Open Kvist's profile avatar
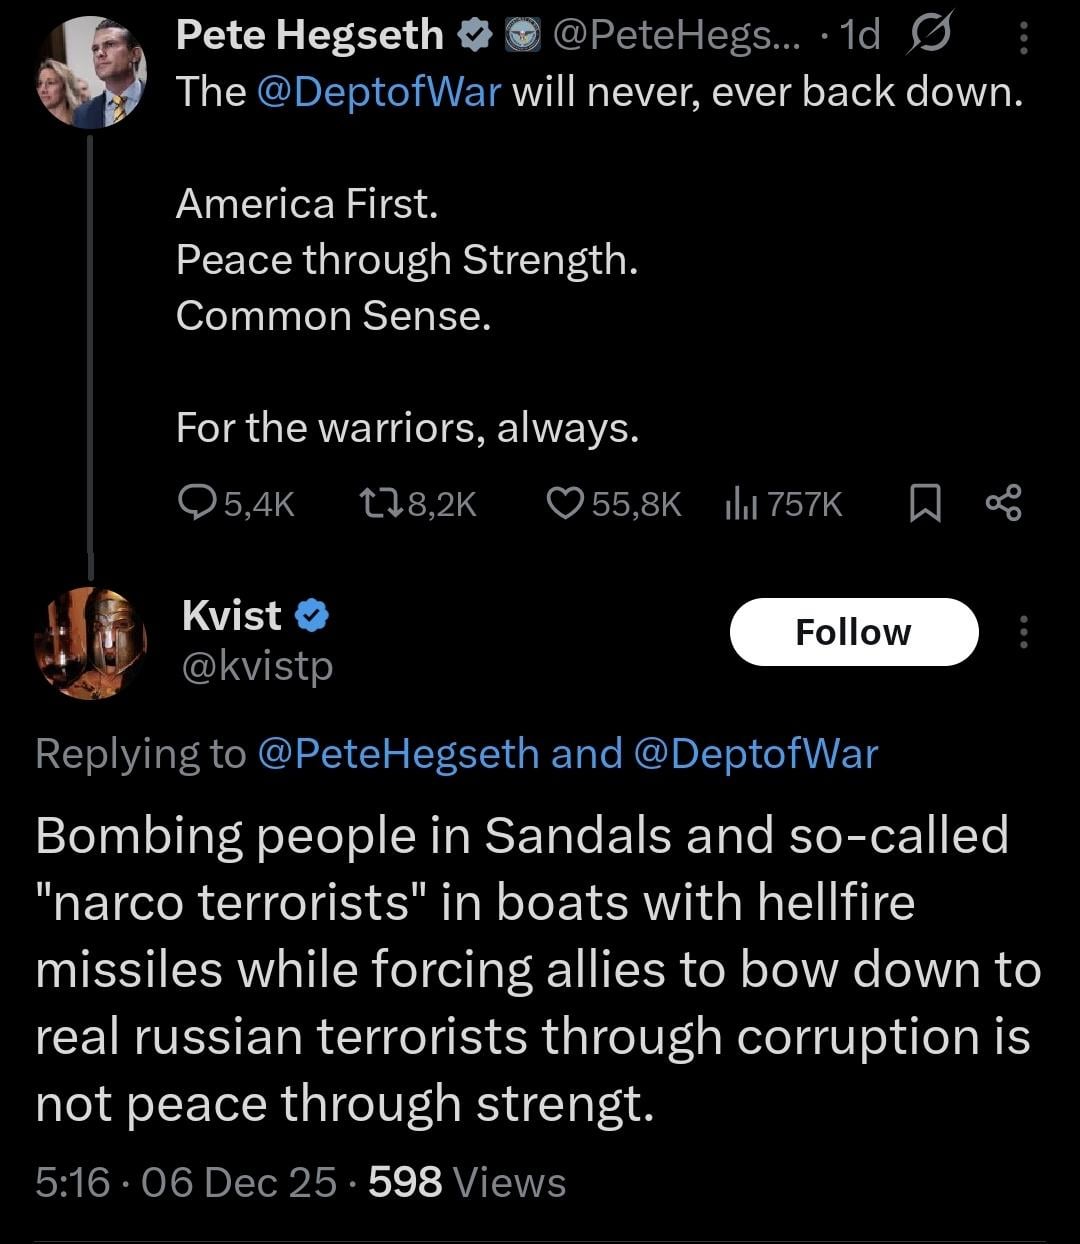1080x1244 pixels. (x=91, y=643)
